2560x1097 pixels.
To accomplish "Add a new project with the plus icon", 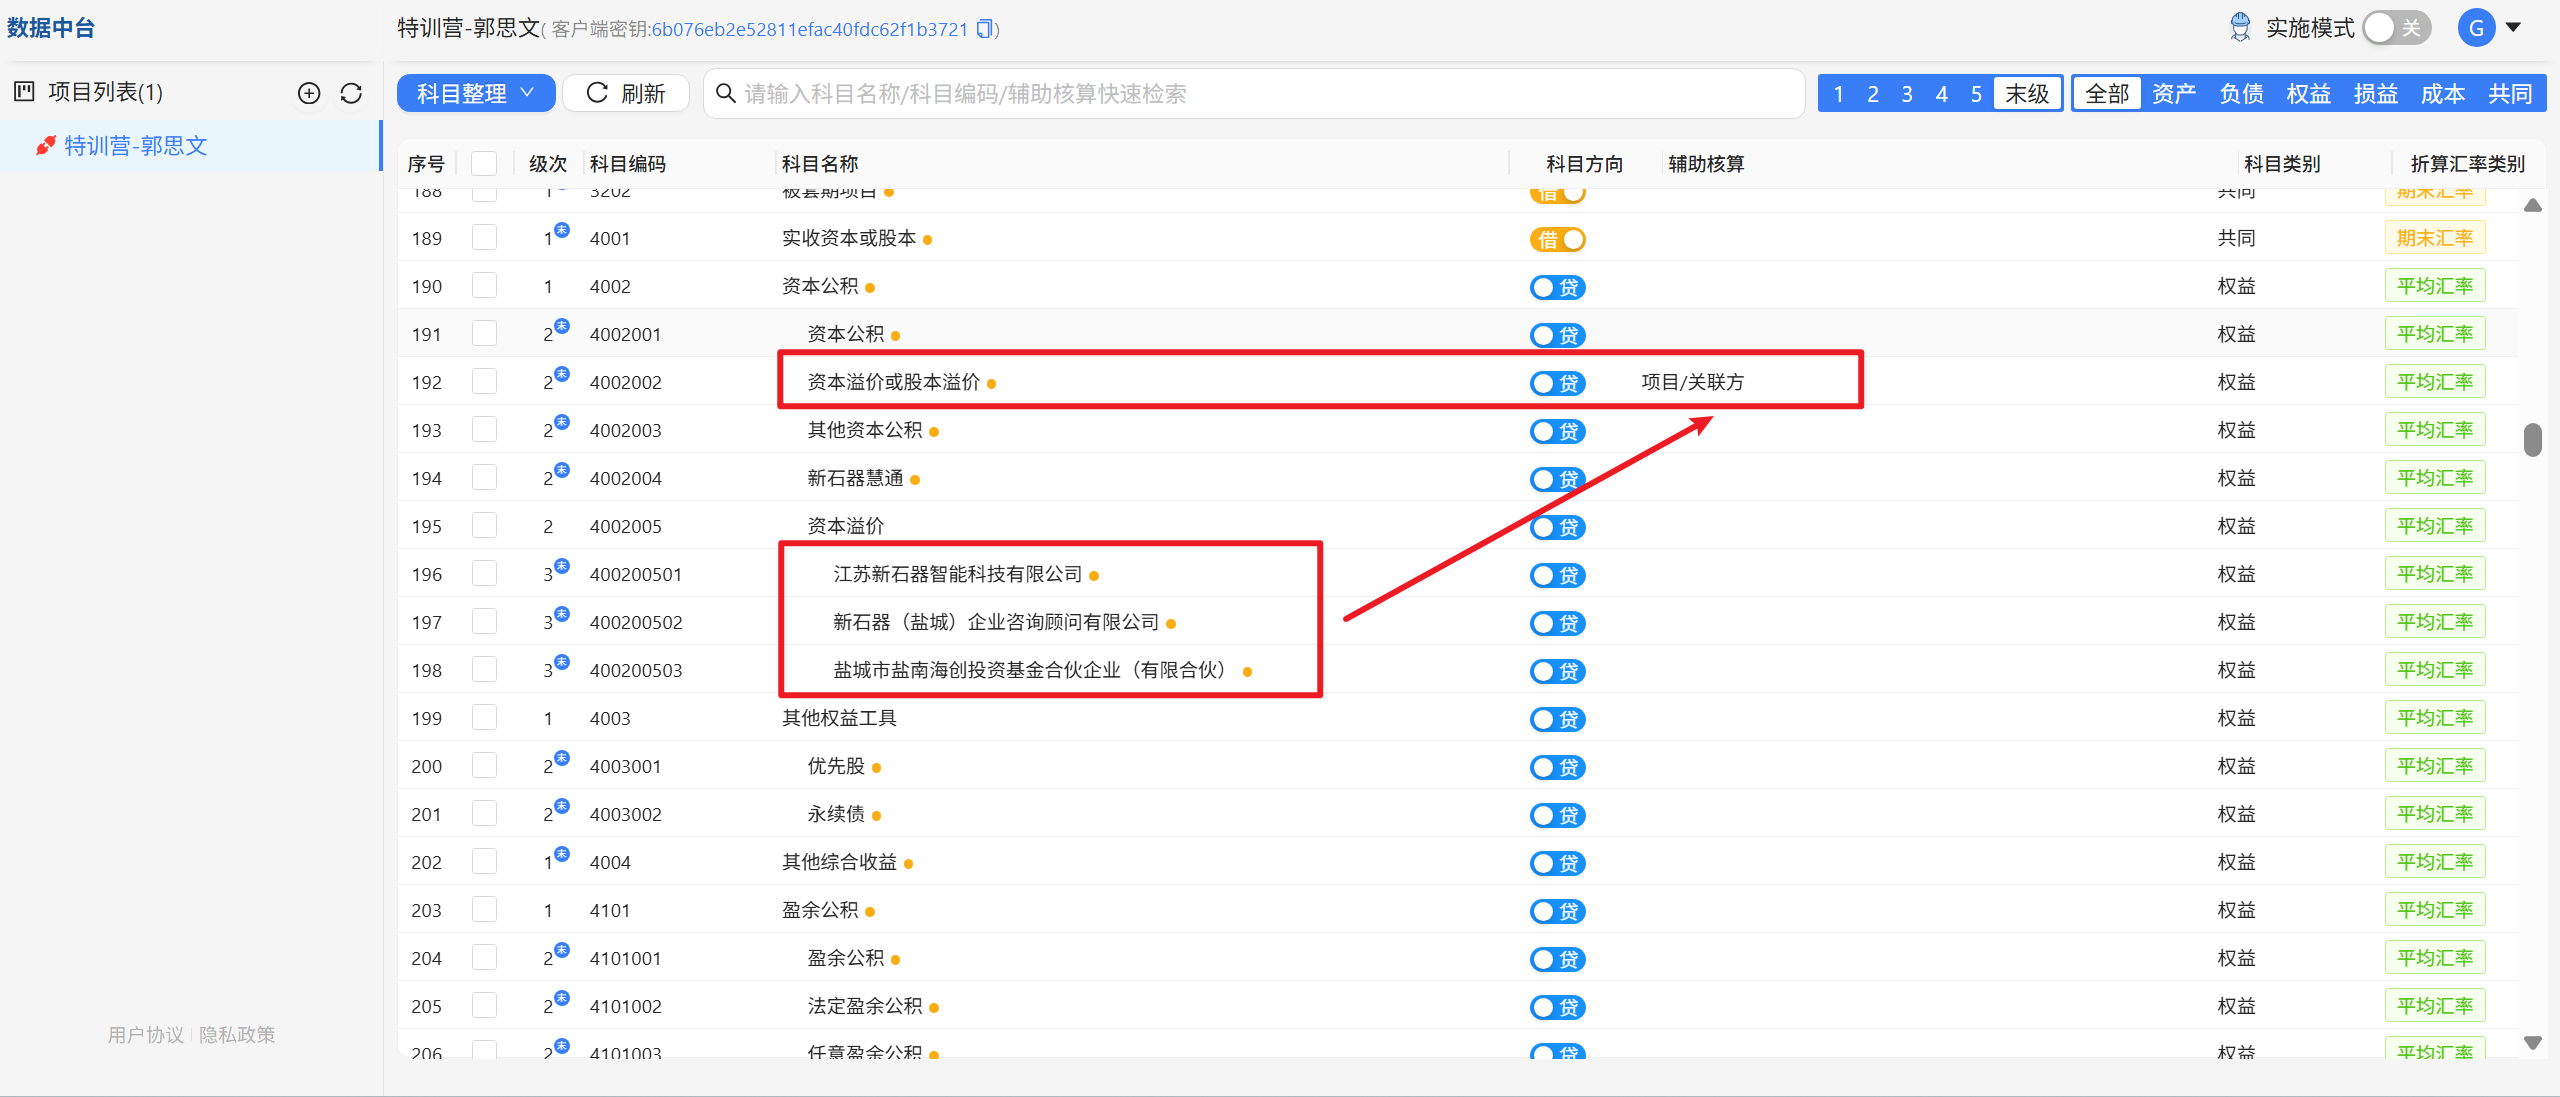I will [x=309, y=93].
